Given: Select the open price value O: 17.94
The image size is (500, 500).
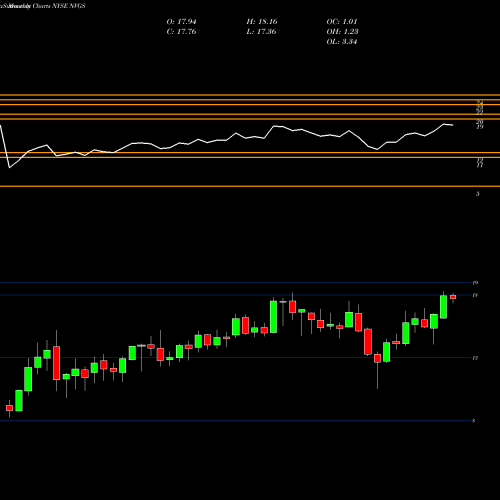Looking at the screenshot, I should 181,22.
